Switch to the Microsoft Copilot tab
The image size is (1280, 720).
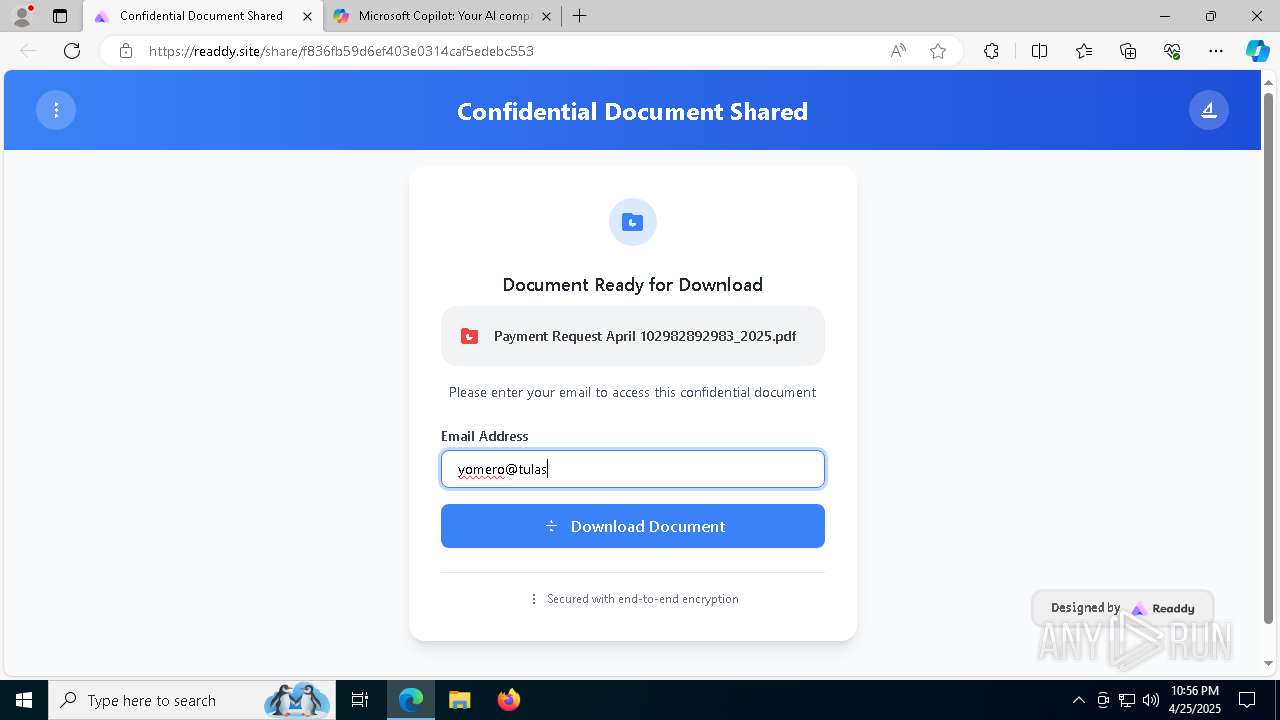pos(444,16)
